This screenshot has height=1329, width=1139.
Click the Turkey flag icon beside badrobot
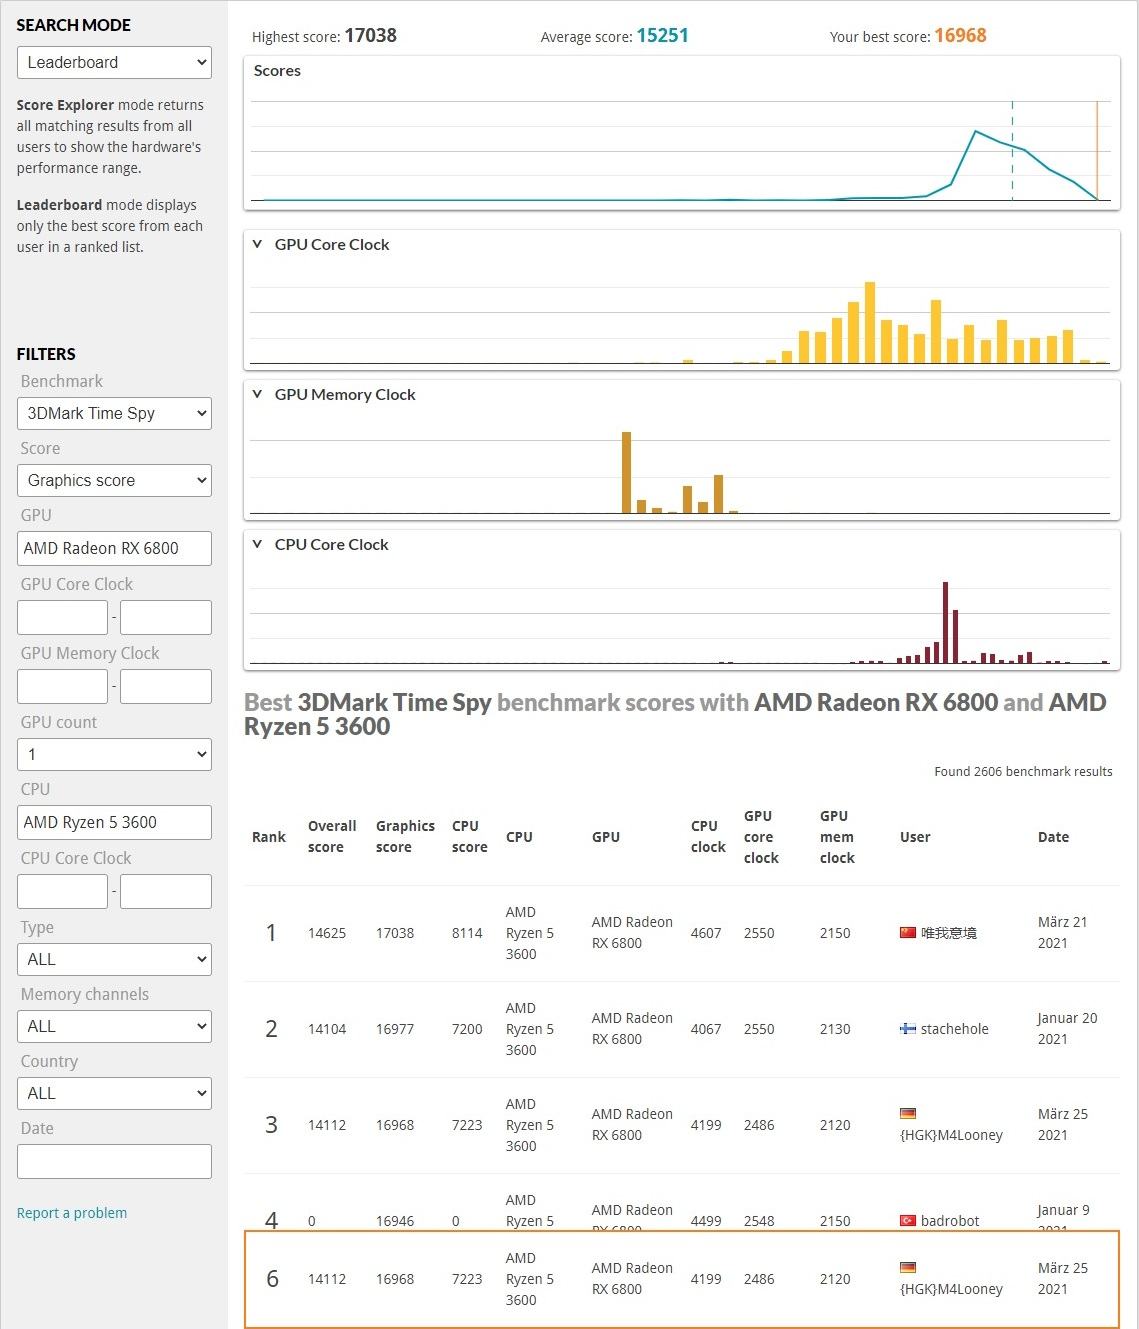[x=908, y=1221]
